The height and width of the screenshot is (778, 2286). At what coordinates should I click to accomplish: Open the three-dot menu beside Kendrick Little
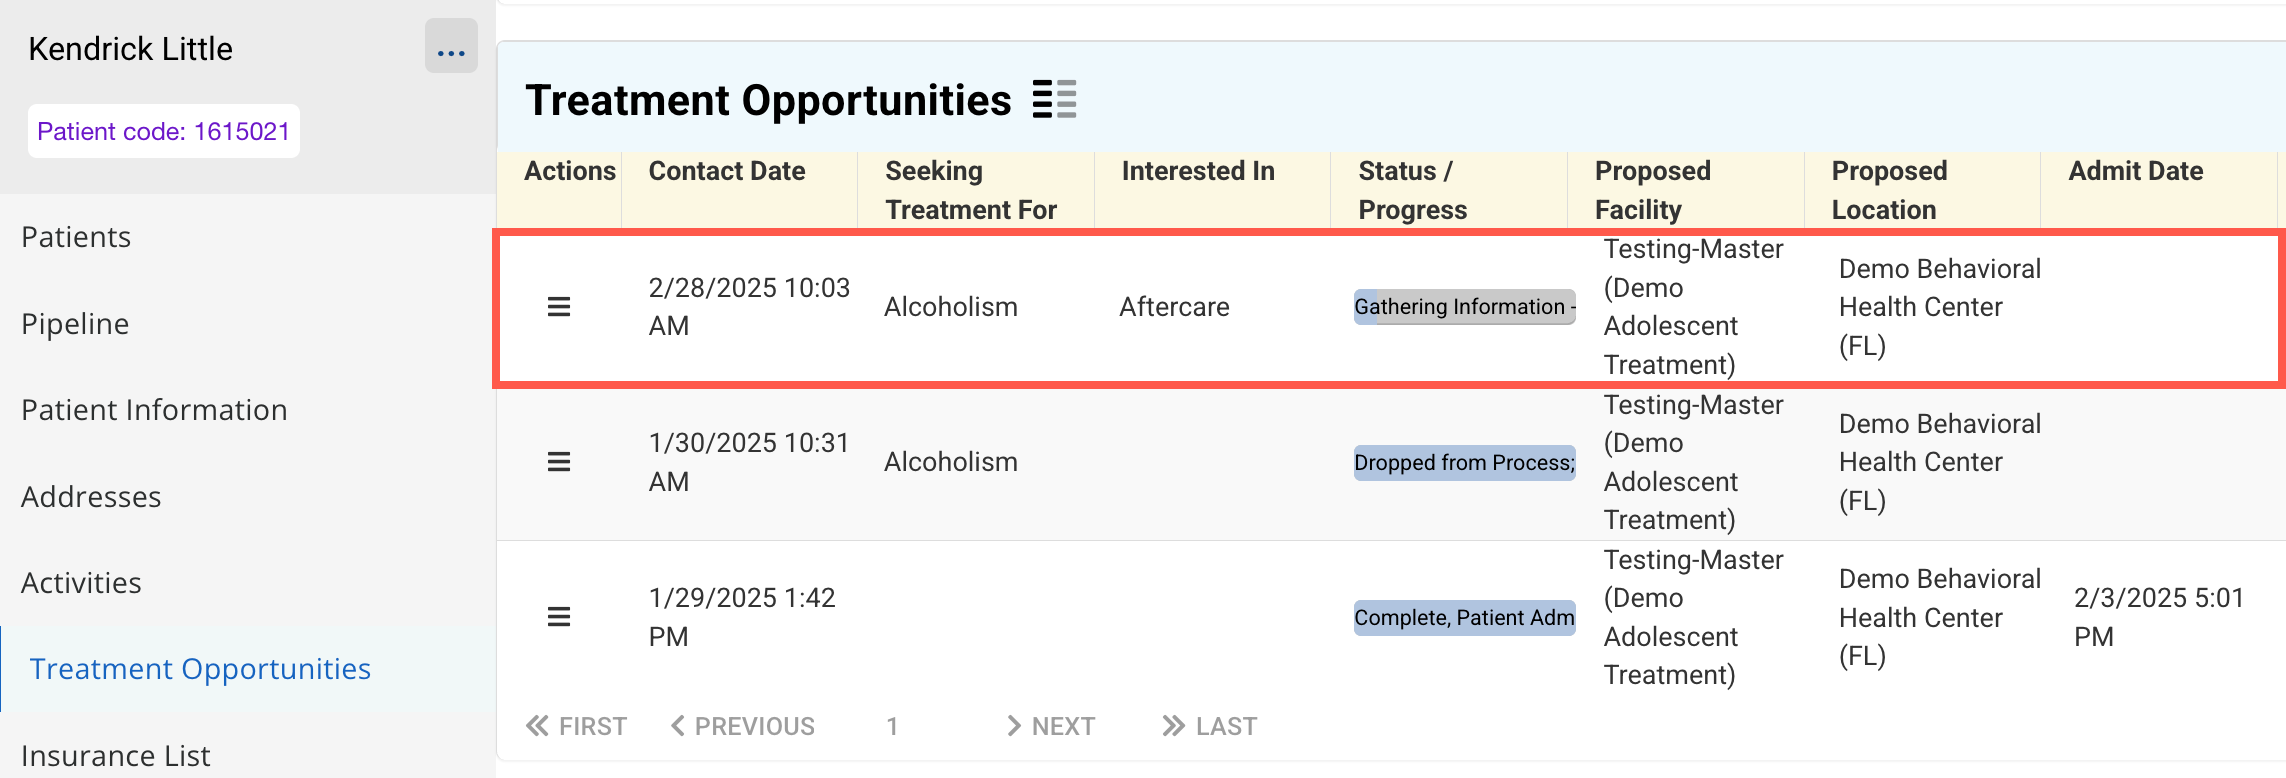(451, 47)
